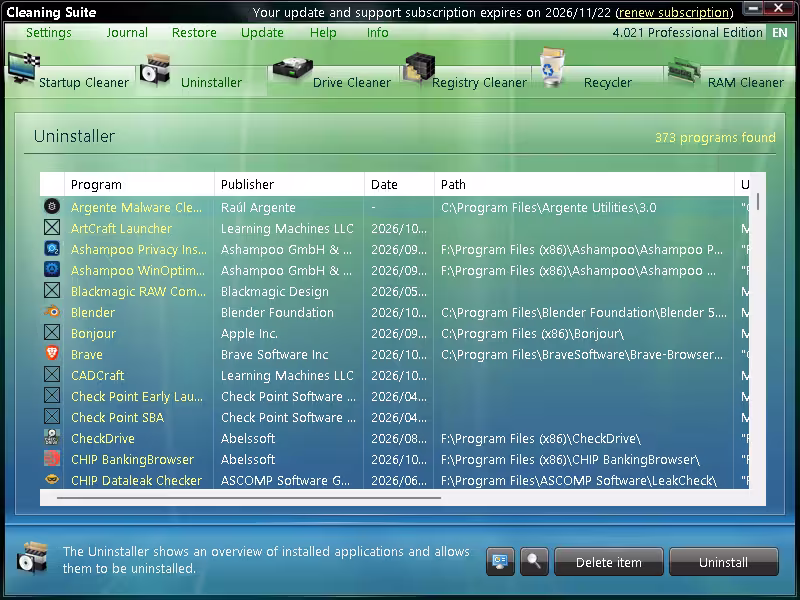Switch to the Uninstaller tab
Image resolution: width=800 pixels, height=600 pixels.
[201, 74]
